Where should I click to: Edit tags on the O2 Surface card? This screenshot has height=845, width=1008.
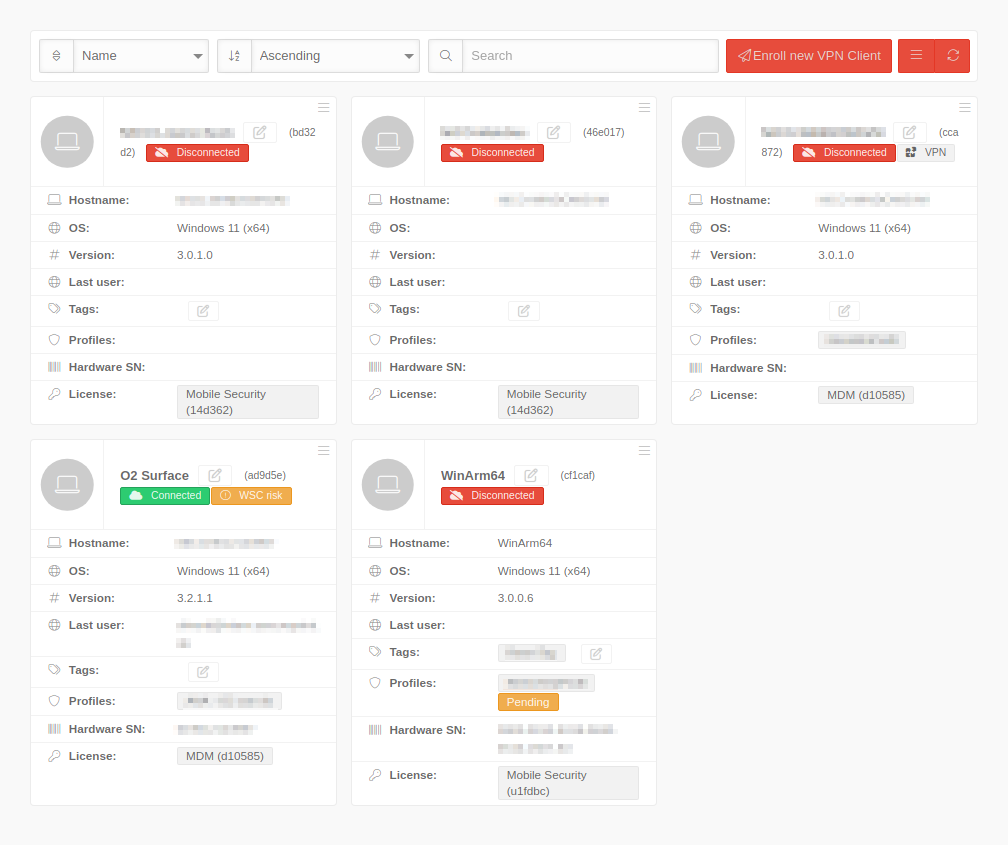203,672
